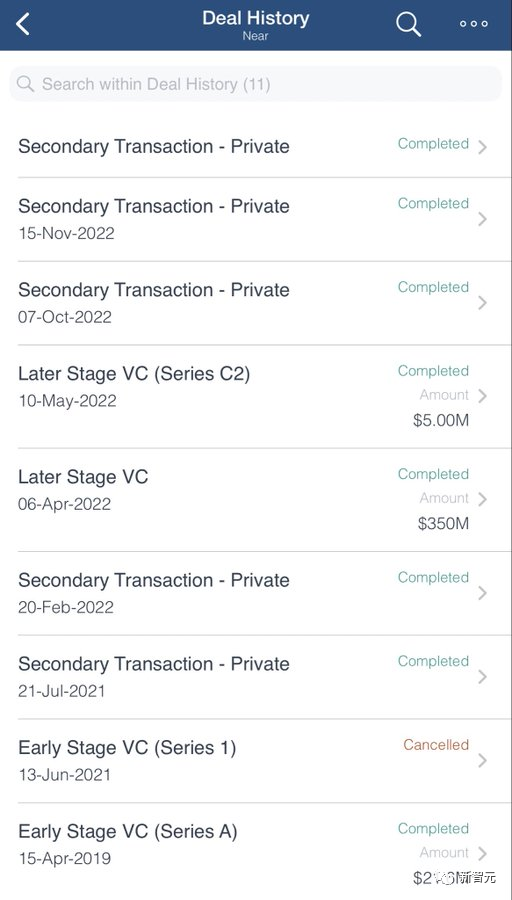Expand the 15-Nov-2022 deal chevron

tap(482, 219)
